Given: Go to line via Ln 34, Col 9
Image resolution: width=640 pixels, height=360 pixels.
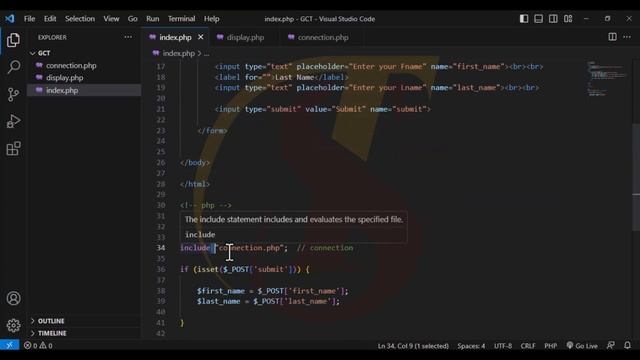Looking at the screenshot, I should (x=413, y=346).
